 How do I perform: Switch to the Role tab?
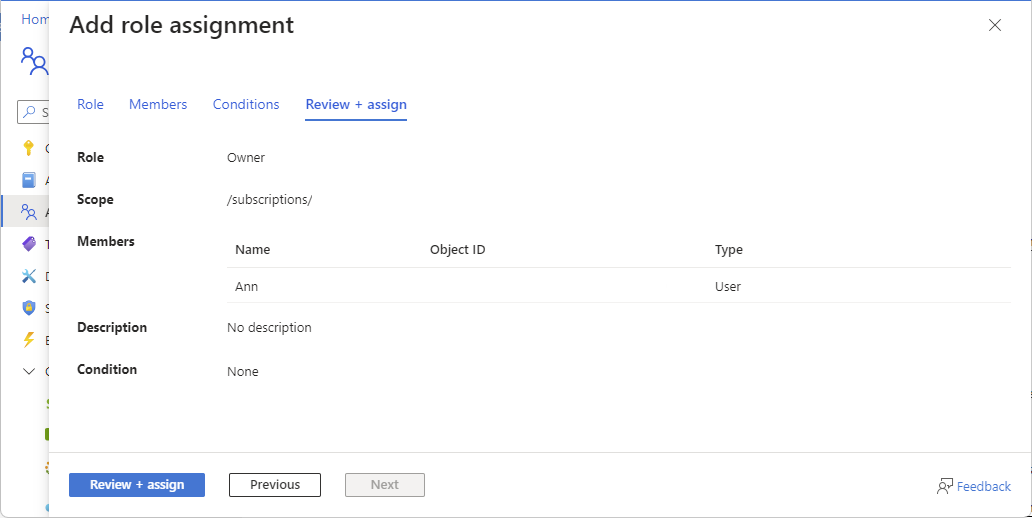coord(90,105)
